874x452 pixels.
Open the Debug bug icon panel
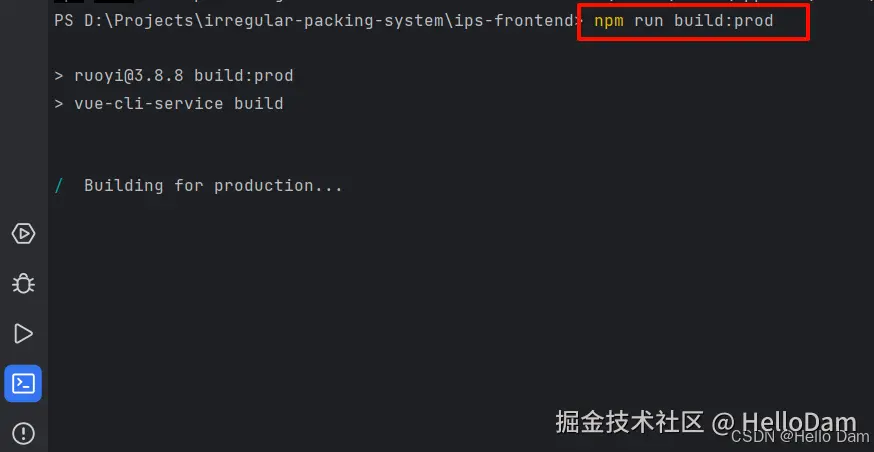pyautogui.click(x=23, y=284)
